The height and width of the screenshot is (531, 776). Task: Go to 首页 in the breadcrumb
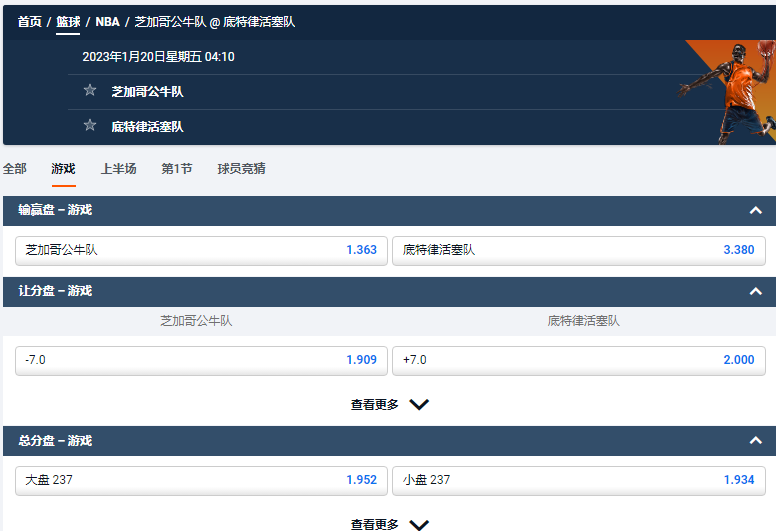click(30, 21)
